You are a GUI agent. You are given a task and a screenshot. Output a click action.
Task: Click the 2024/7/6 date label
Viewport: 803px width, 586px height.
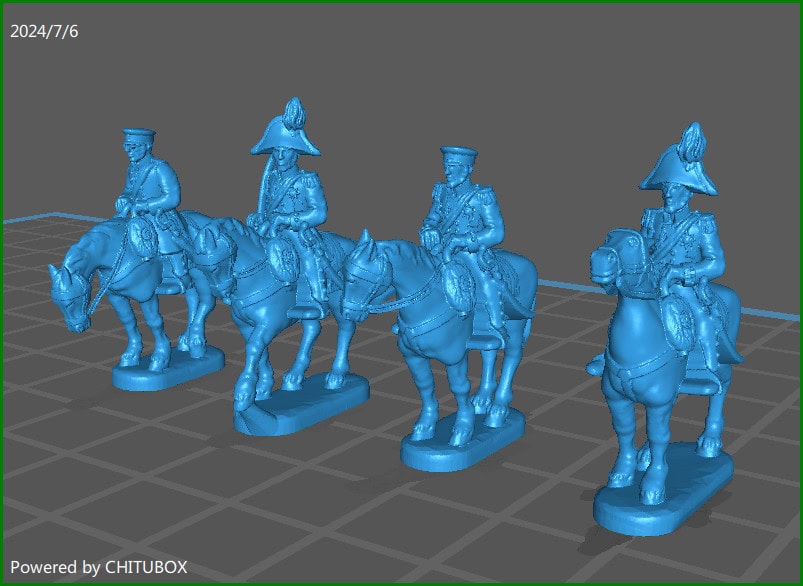tap(44, 30)
